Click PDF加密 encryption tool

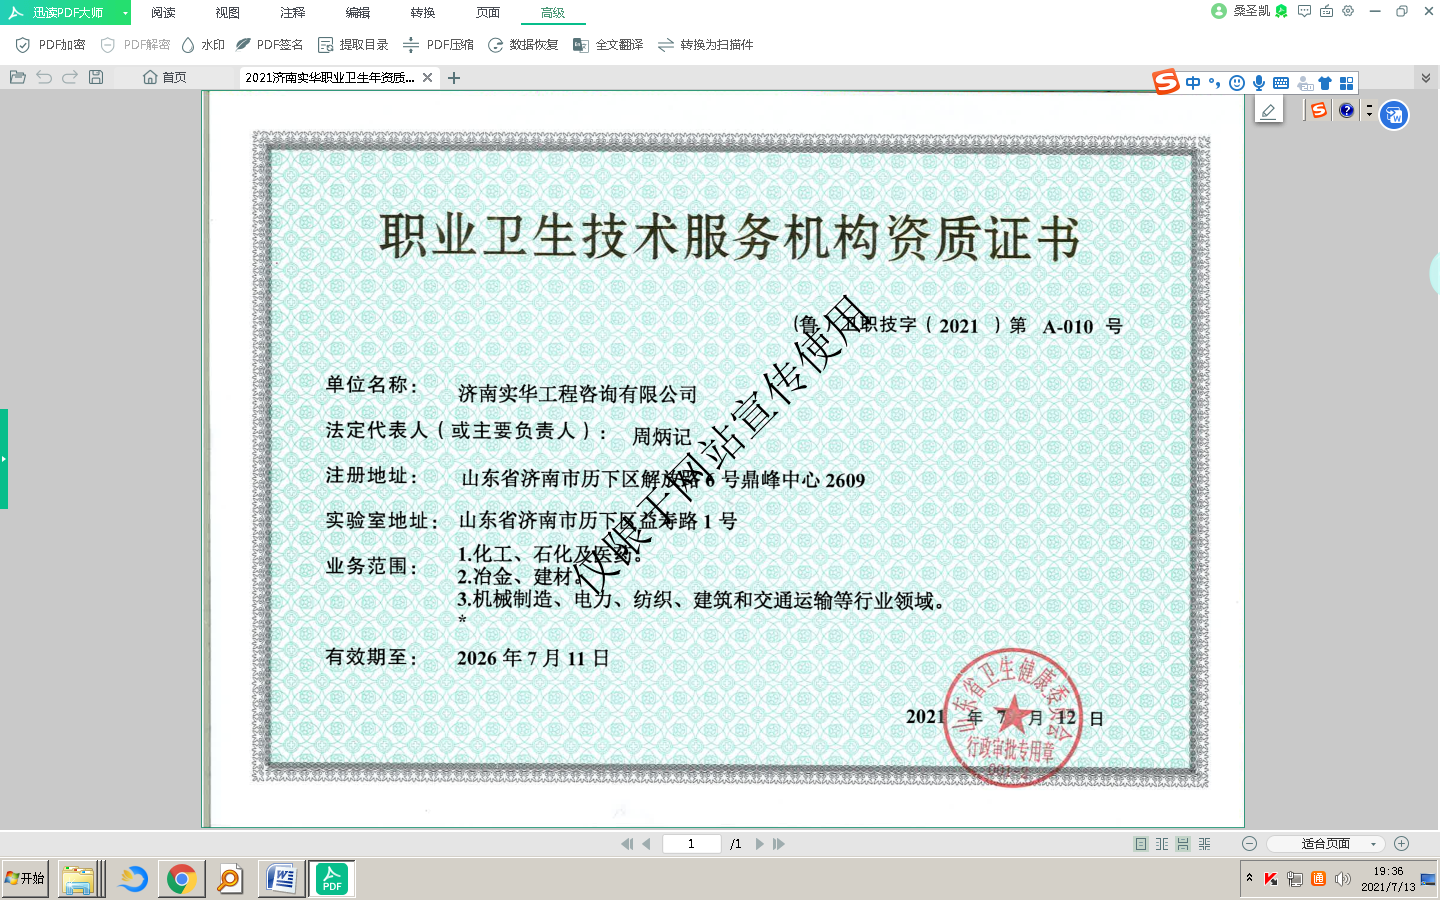[50, 45]
